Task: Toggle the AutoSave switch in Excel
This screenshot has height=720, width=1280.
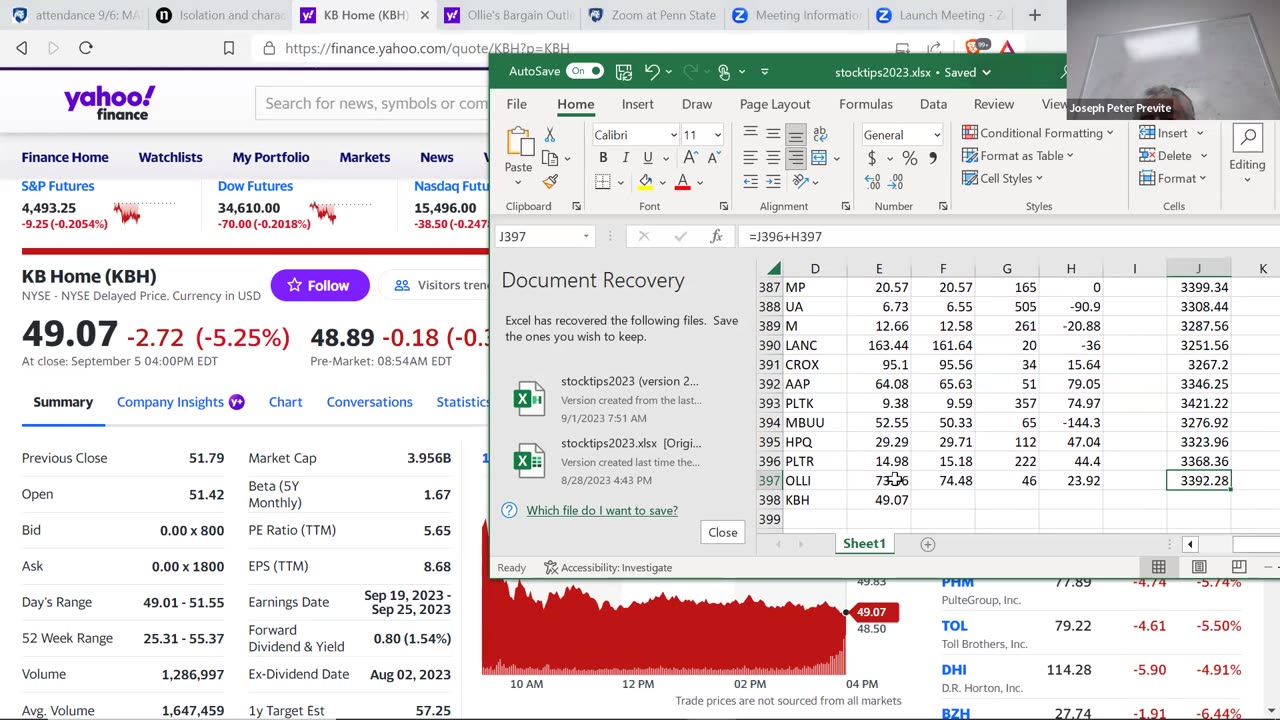Action: [x=585, y=71]
